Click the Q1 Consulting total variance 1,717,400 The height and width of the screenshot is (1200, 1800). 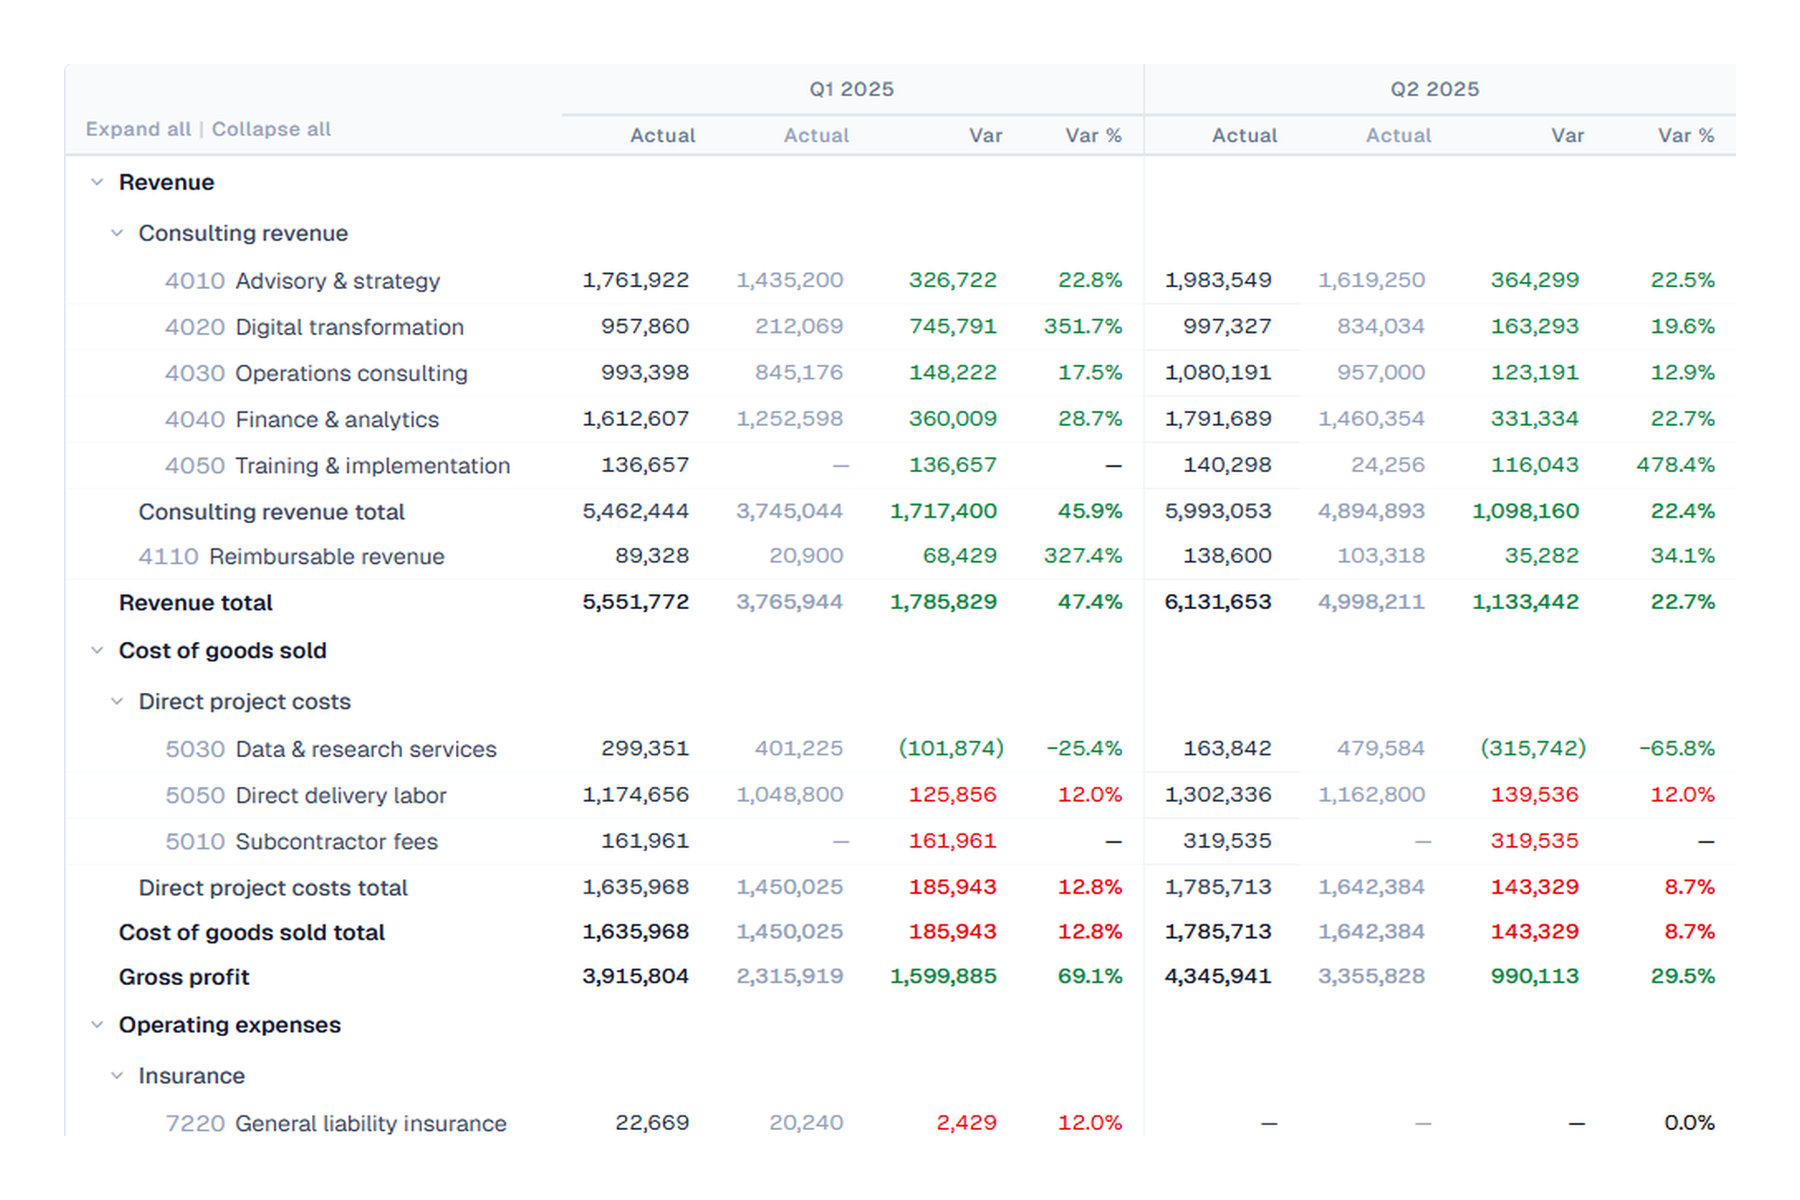[943, 511]
